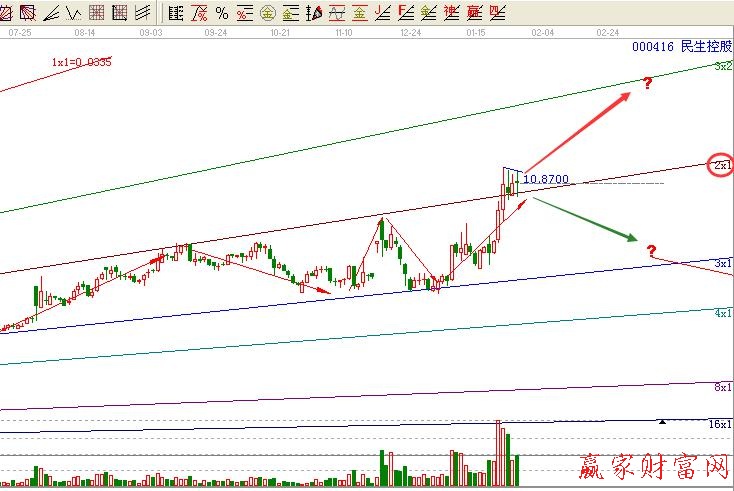Screen dimensions: 734x491
Task: Select the 3x2 green line label
Action: point(723,66)
